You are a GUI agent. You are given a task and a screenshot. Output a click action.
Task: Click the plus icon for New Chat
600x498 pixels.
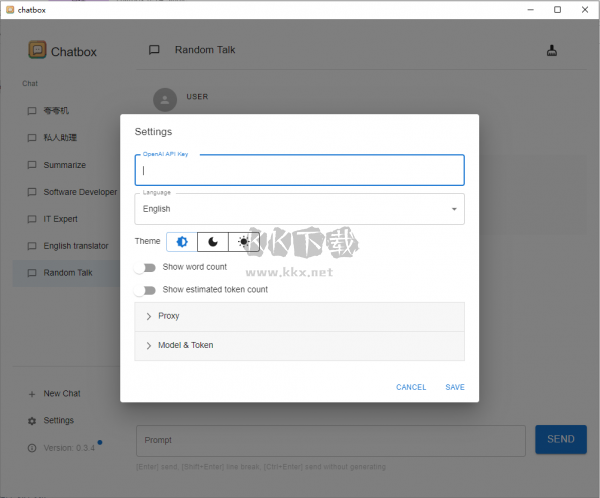32,394
